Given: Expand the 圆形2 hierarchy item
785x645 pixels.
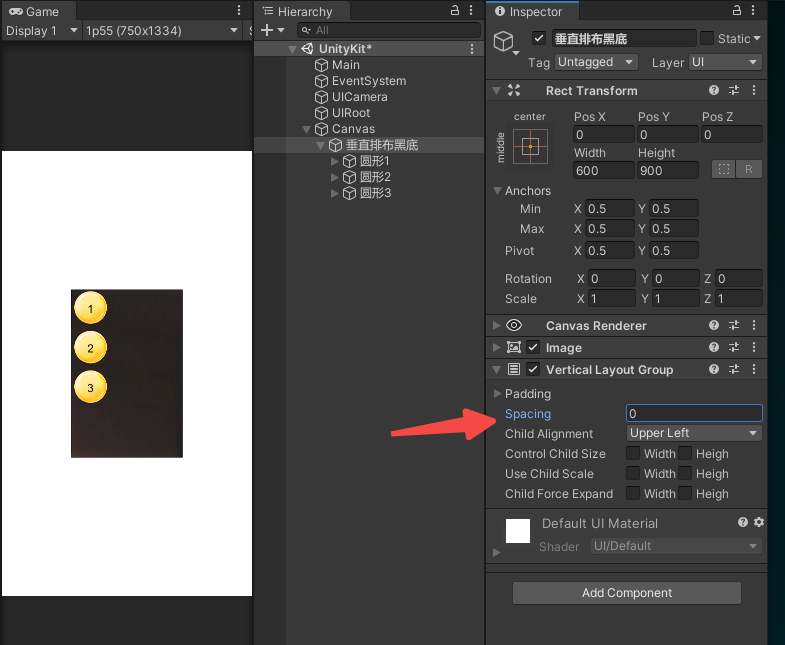Looking at the screenshot, I should click(x=334, y=177).
